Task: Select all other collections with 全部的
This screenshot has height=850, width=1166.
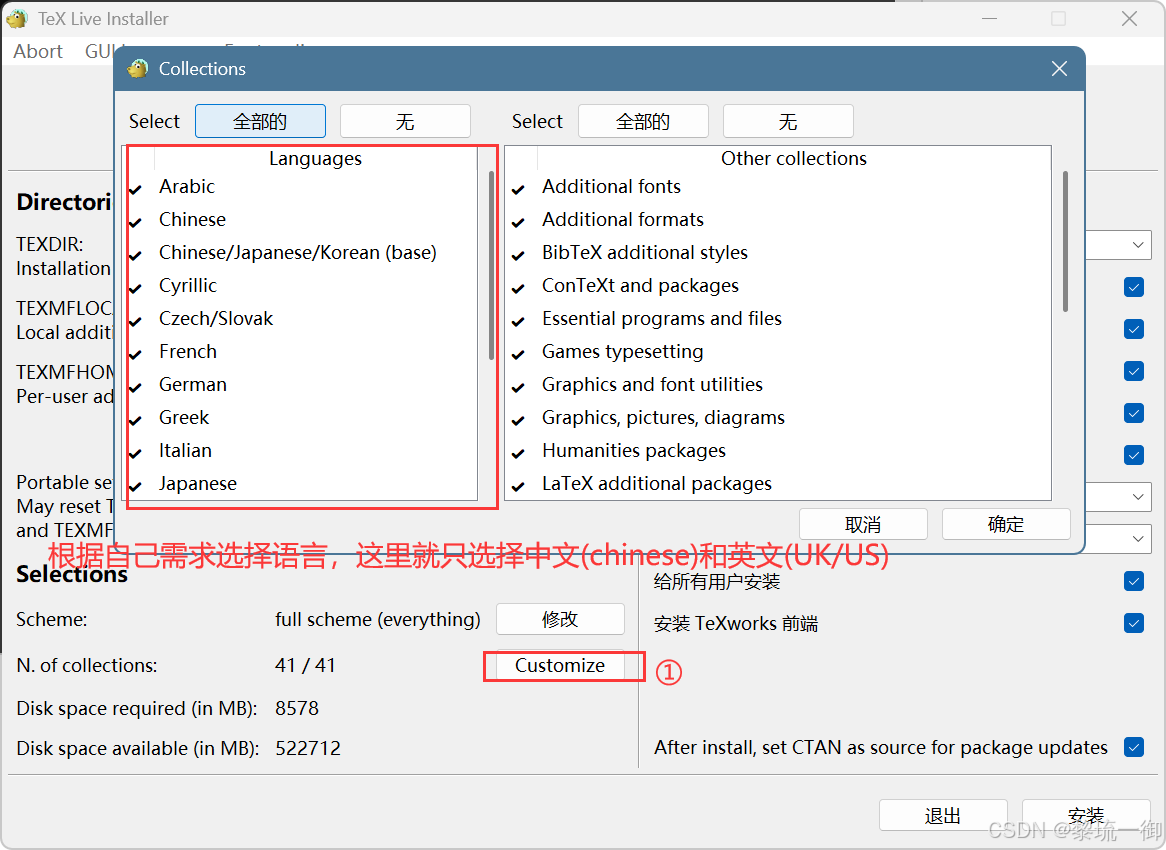Action: point(643,121)
